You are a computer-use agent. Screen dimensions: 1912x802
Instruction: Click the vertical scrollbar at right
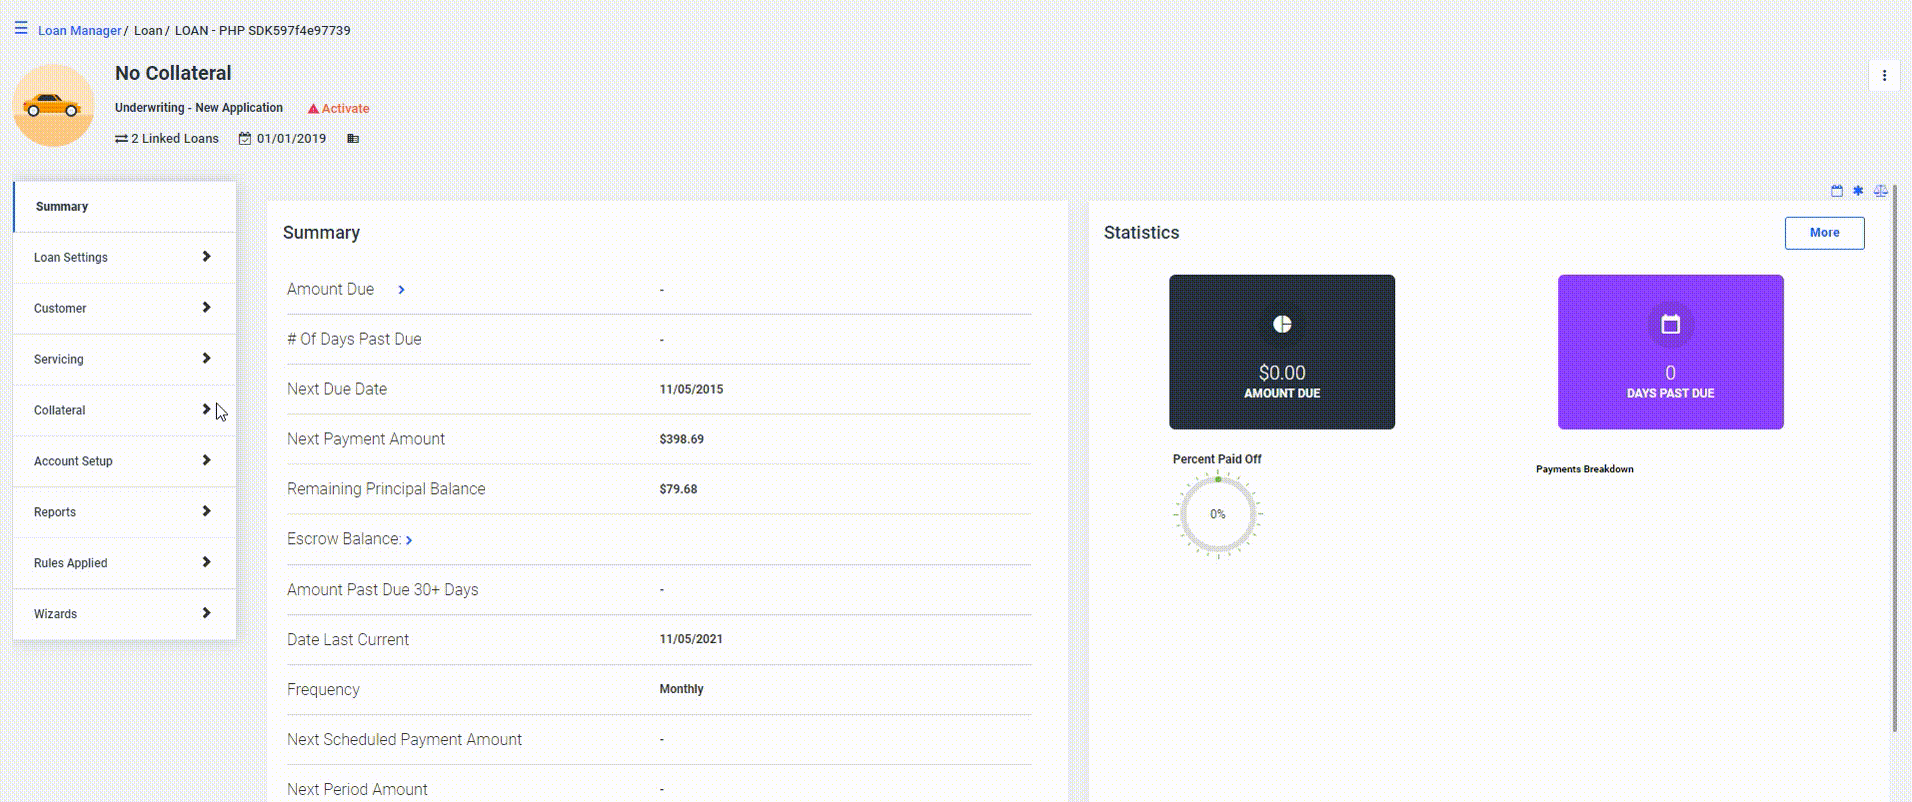1894,458
